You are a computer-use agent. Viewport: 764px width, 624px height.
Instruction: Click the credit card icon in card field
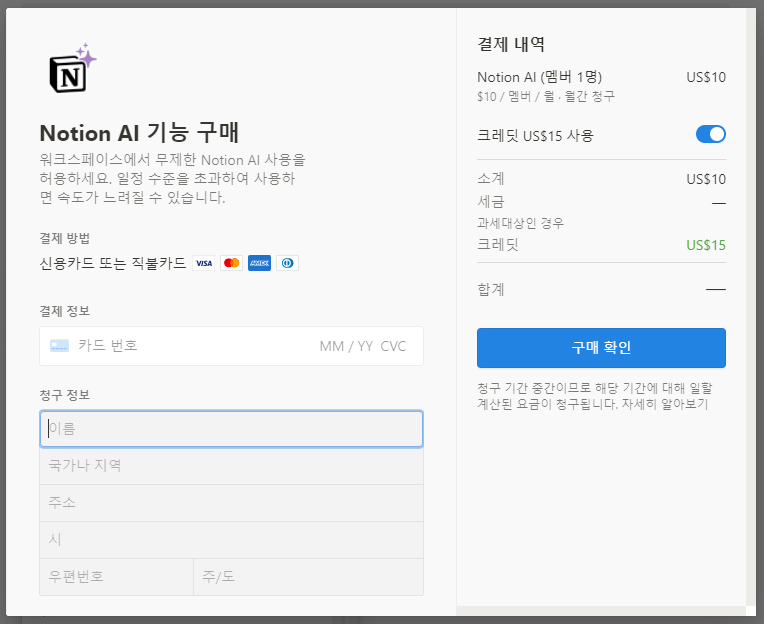point(59,346)
